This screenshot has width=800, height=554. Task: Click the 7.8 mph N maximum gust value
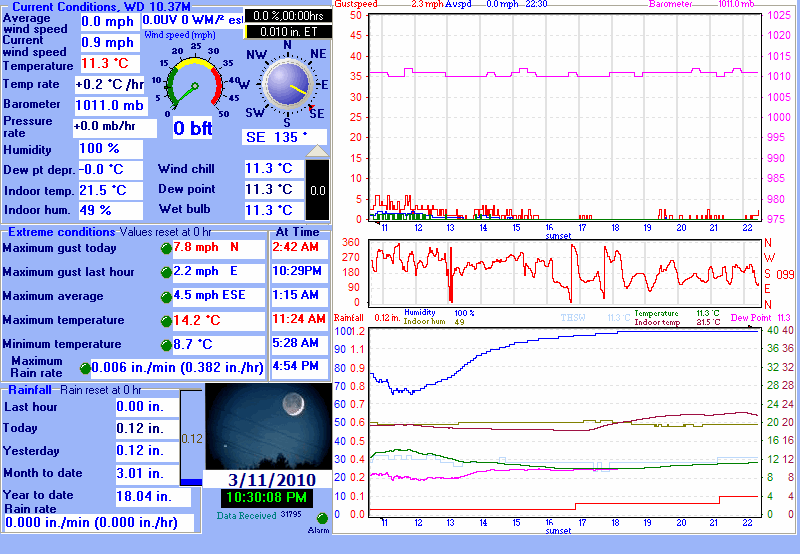(x=219, y=248)
